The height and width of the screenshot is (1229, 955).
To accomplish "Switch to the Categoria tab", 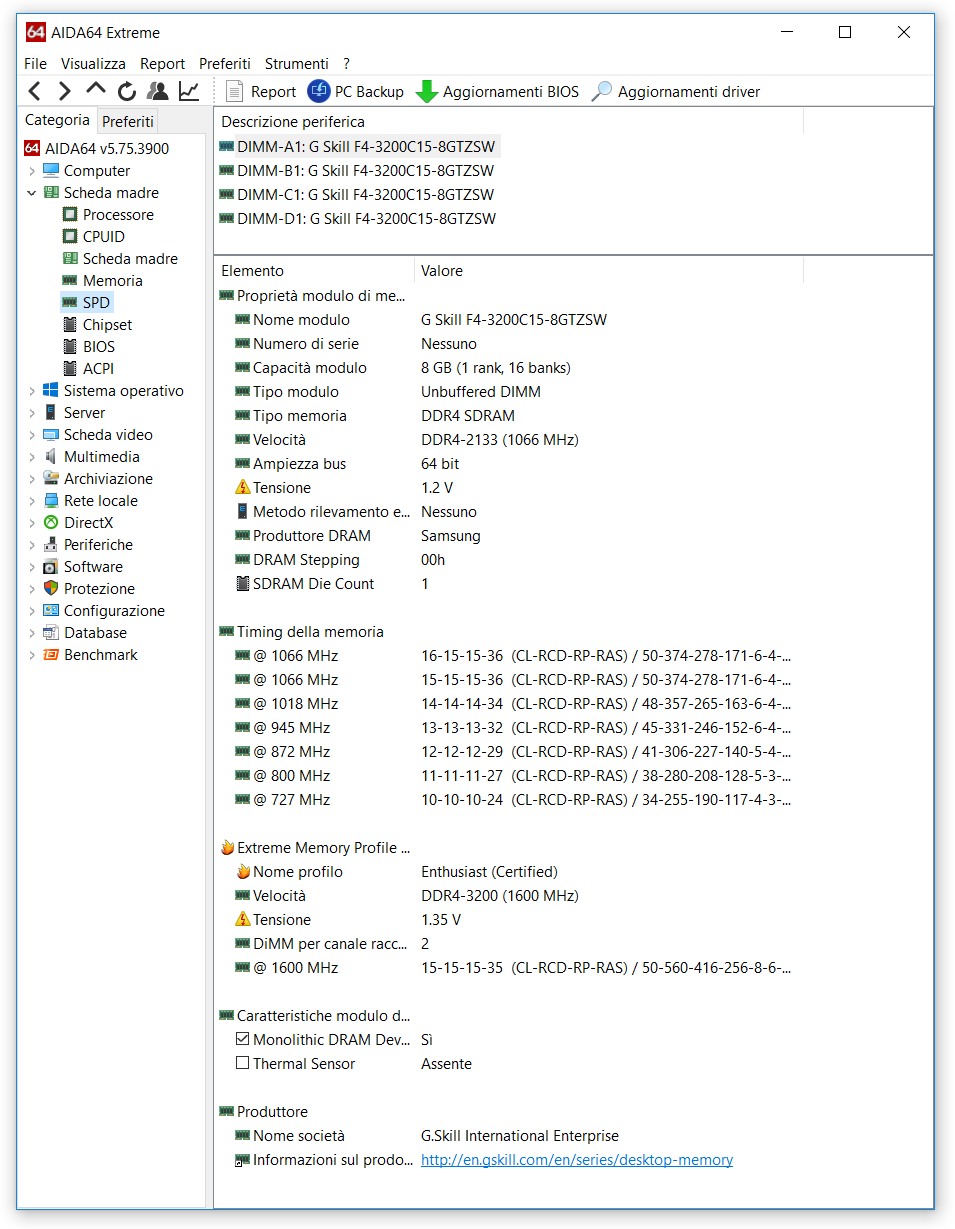I will pyautogui.click(x=57, y=120).
